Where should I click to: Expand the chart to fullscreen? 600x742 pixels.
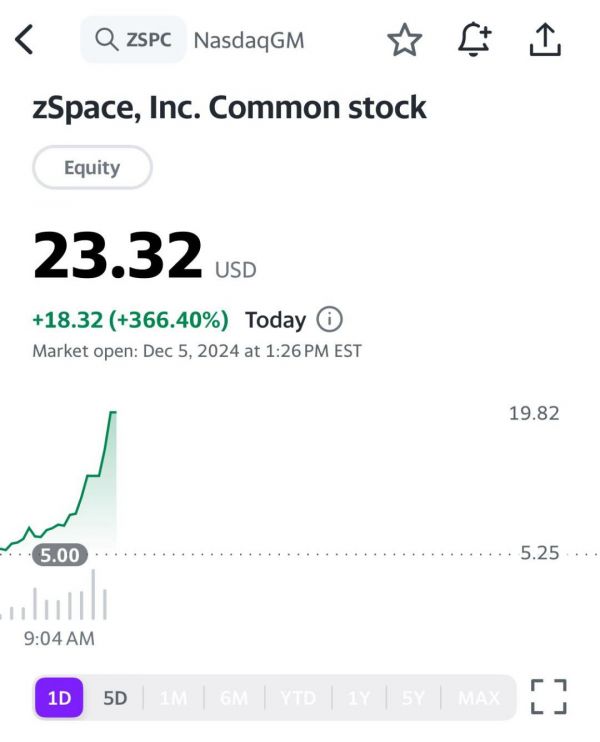click(548, 697)
